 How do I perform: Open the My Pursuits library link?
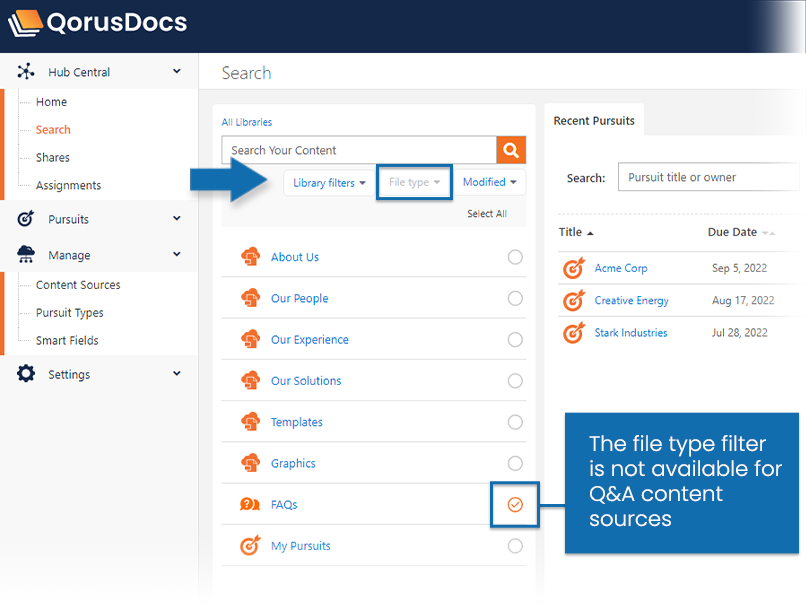(301, 546)
